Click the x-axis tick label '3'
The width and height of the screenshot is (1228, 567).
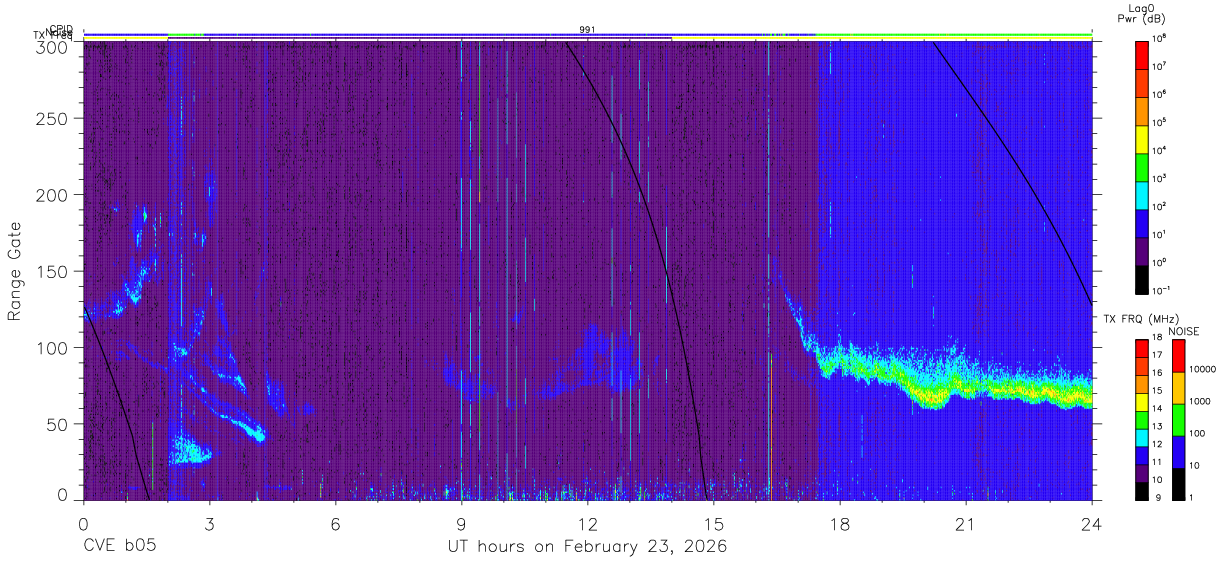(x=209, y=523)
